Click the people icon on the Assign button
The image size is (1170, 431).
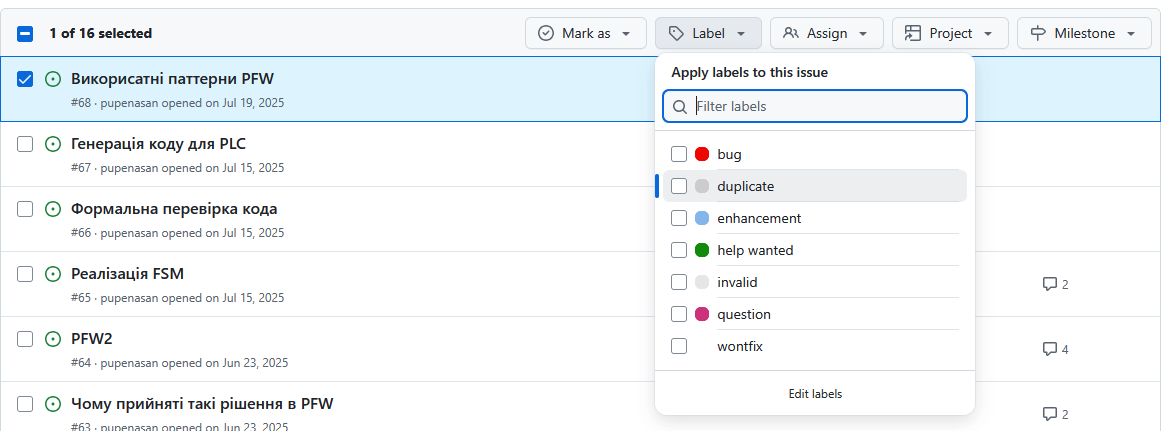pos(790,33)
